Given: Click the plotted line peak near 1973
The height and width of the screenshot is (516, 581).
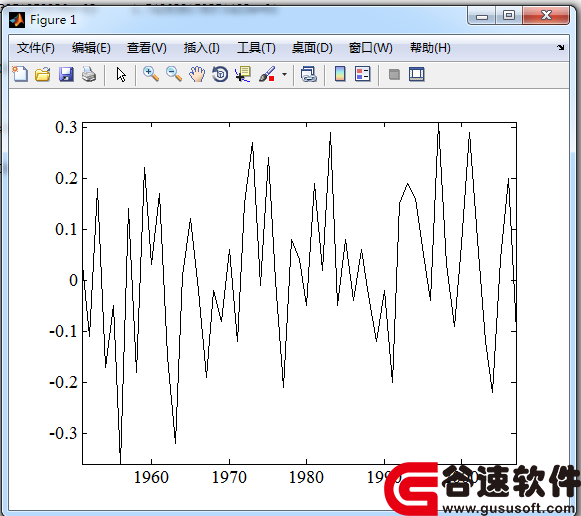Looking at the screenshot, I should pos(252,143).
